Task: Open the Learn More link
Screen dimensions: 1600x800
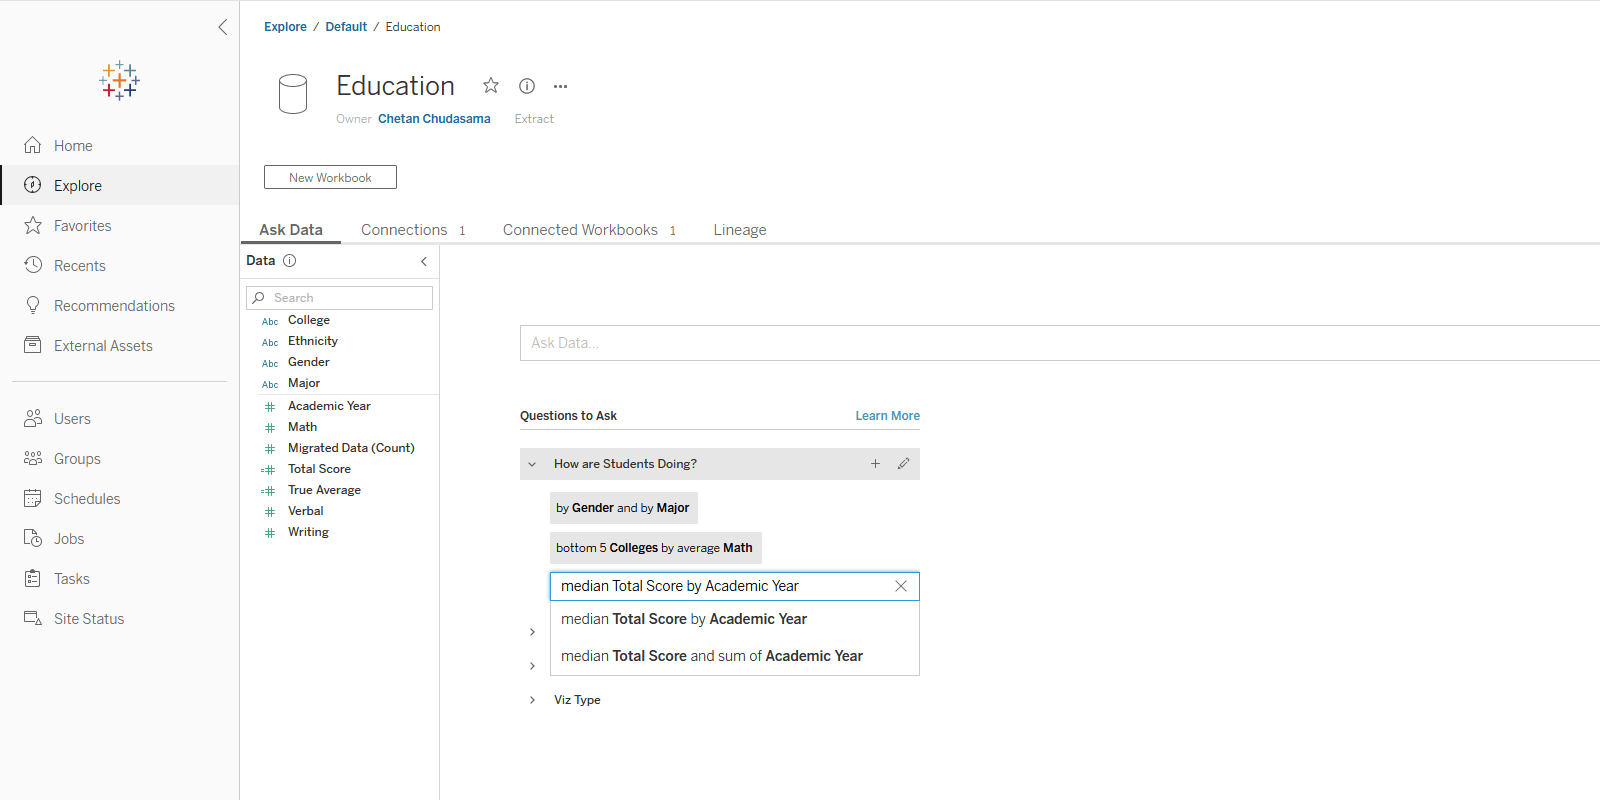Action: [x=887, y=416]
